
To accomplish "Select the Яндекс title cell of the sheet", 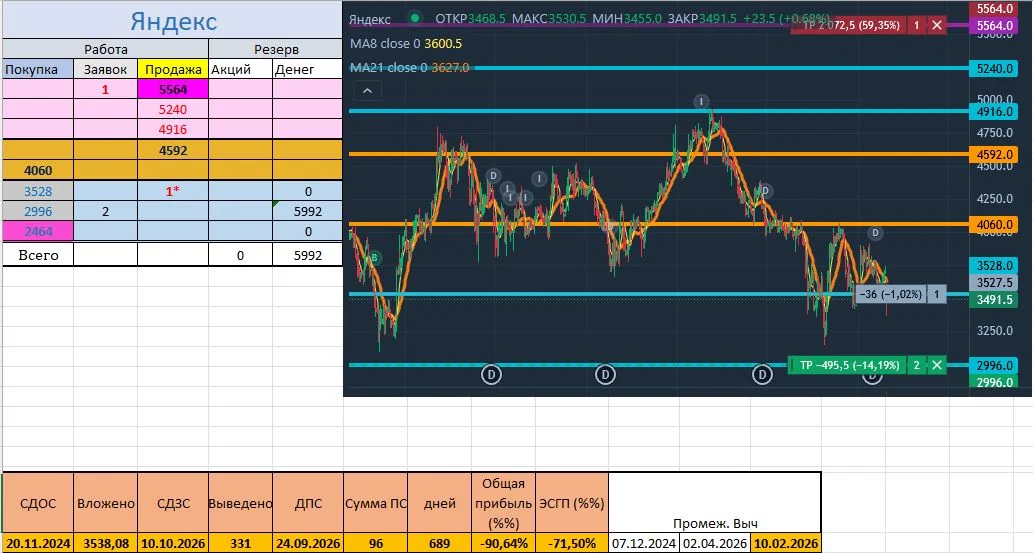I will 173,21.
